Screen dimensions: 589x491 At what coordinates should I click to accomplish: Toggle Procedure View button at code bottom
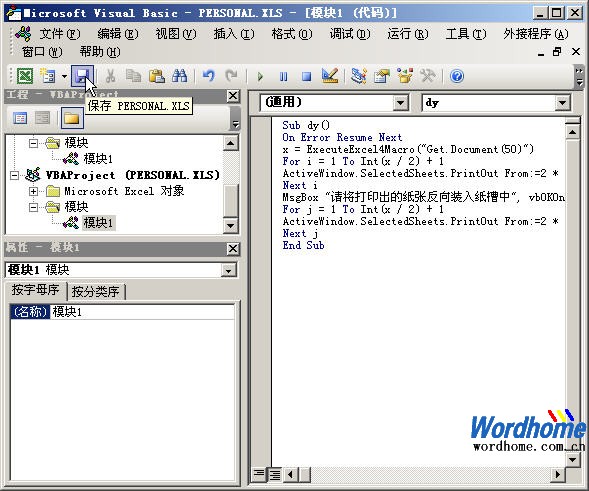pyautogui.click(x=258, y=474)
